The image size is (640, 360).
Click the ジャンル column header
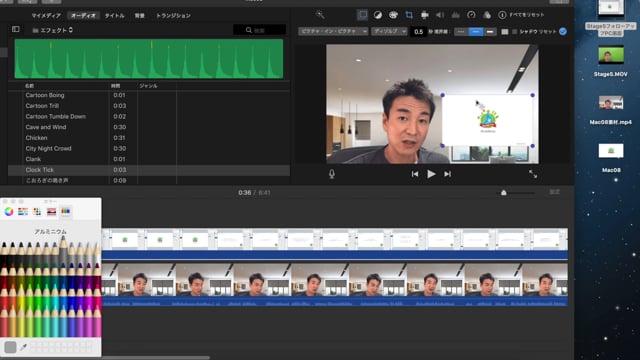(148, 86)
